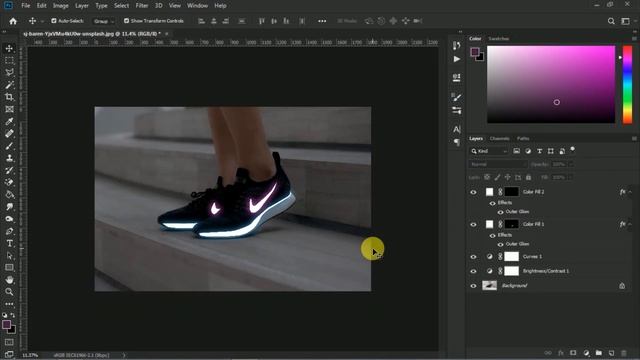
Task: Add a layer style with fx button
Action: click(x=561, y=353)
